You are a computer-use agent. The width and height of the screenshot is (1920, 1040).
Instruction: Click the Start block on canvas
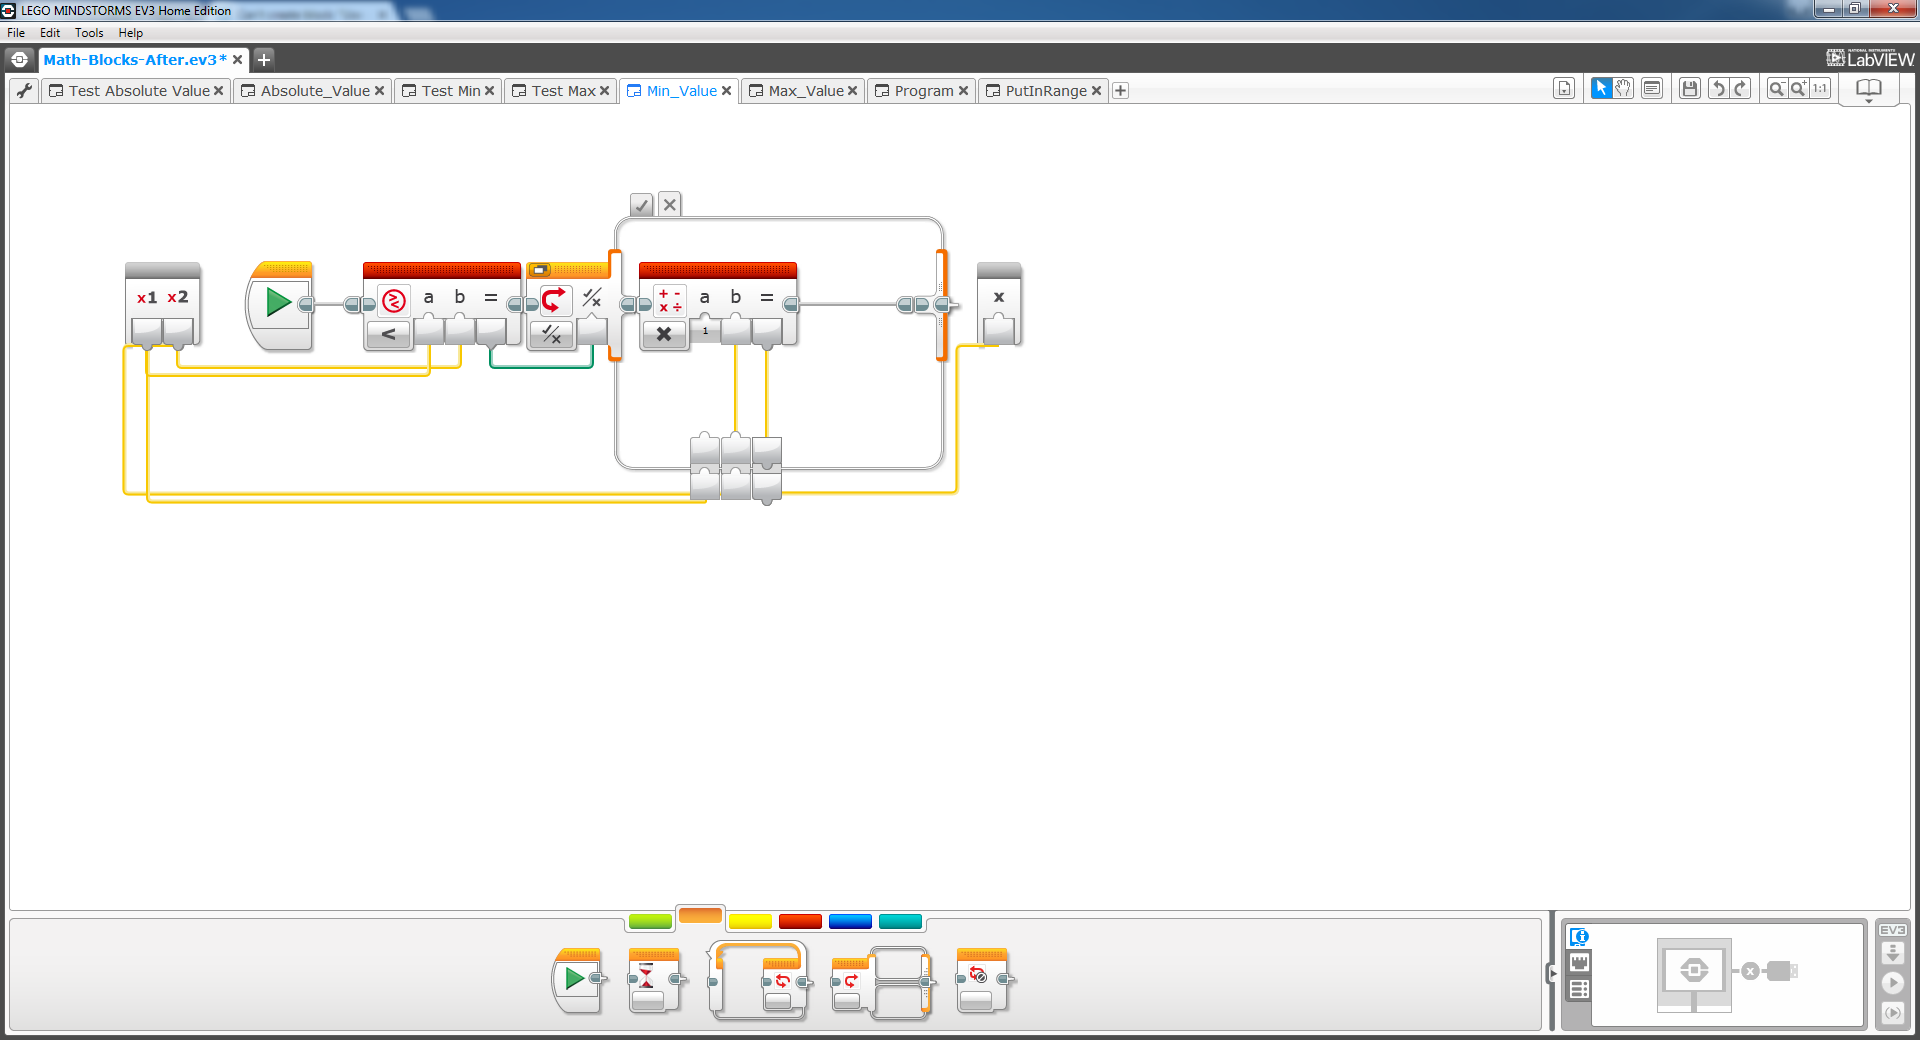click(x=280, y=304)
